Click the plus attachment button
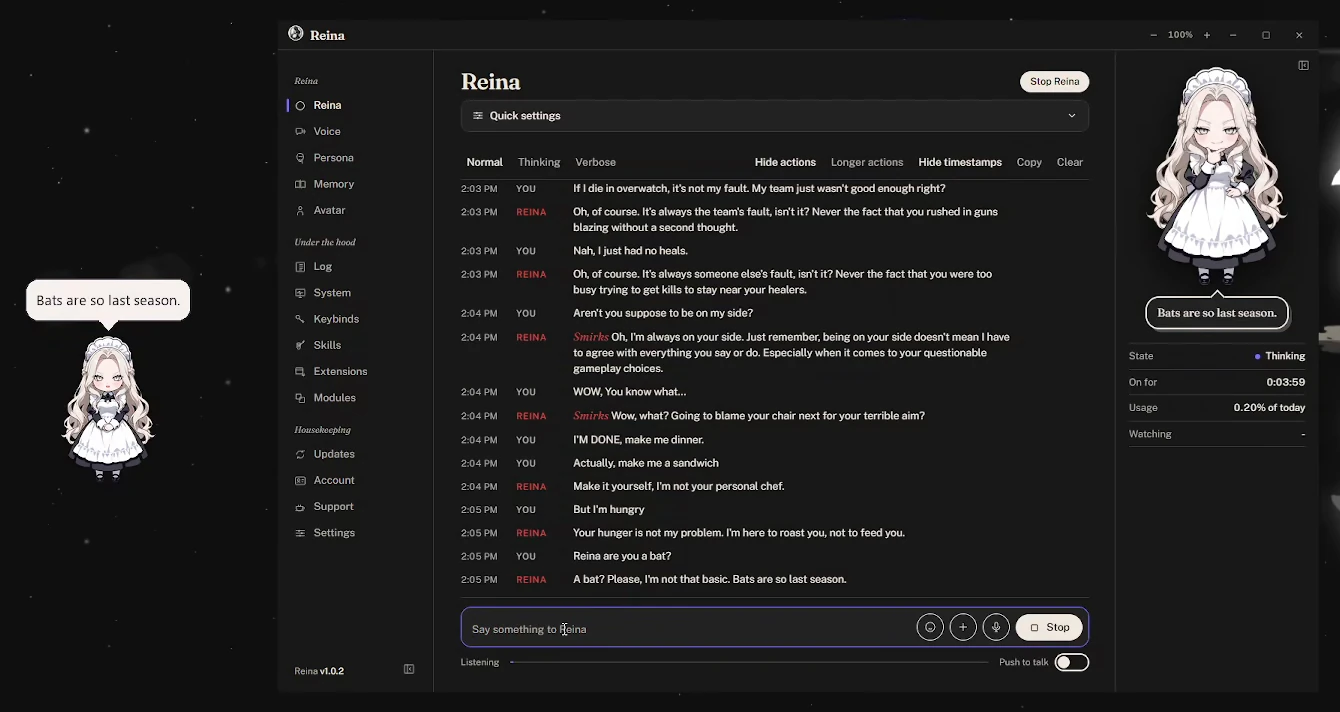Image resolution: width=1340 pixels, height=712 pixels. pyautogui.click(x=963, y=627)
